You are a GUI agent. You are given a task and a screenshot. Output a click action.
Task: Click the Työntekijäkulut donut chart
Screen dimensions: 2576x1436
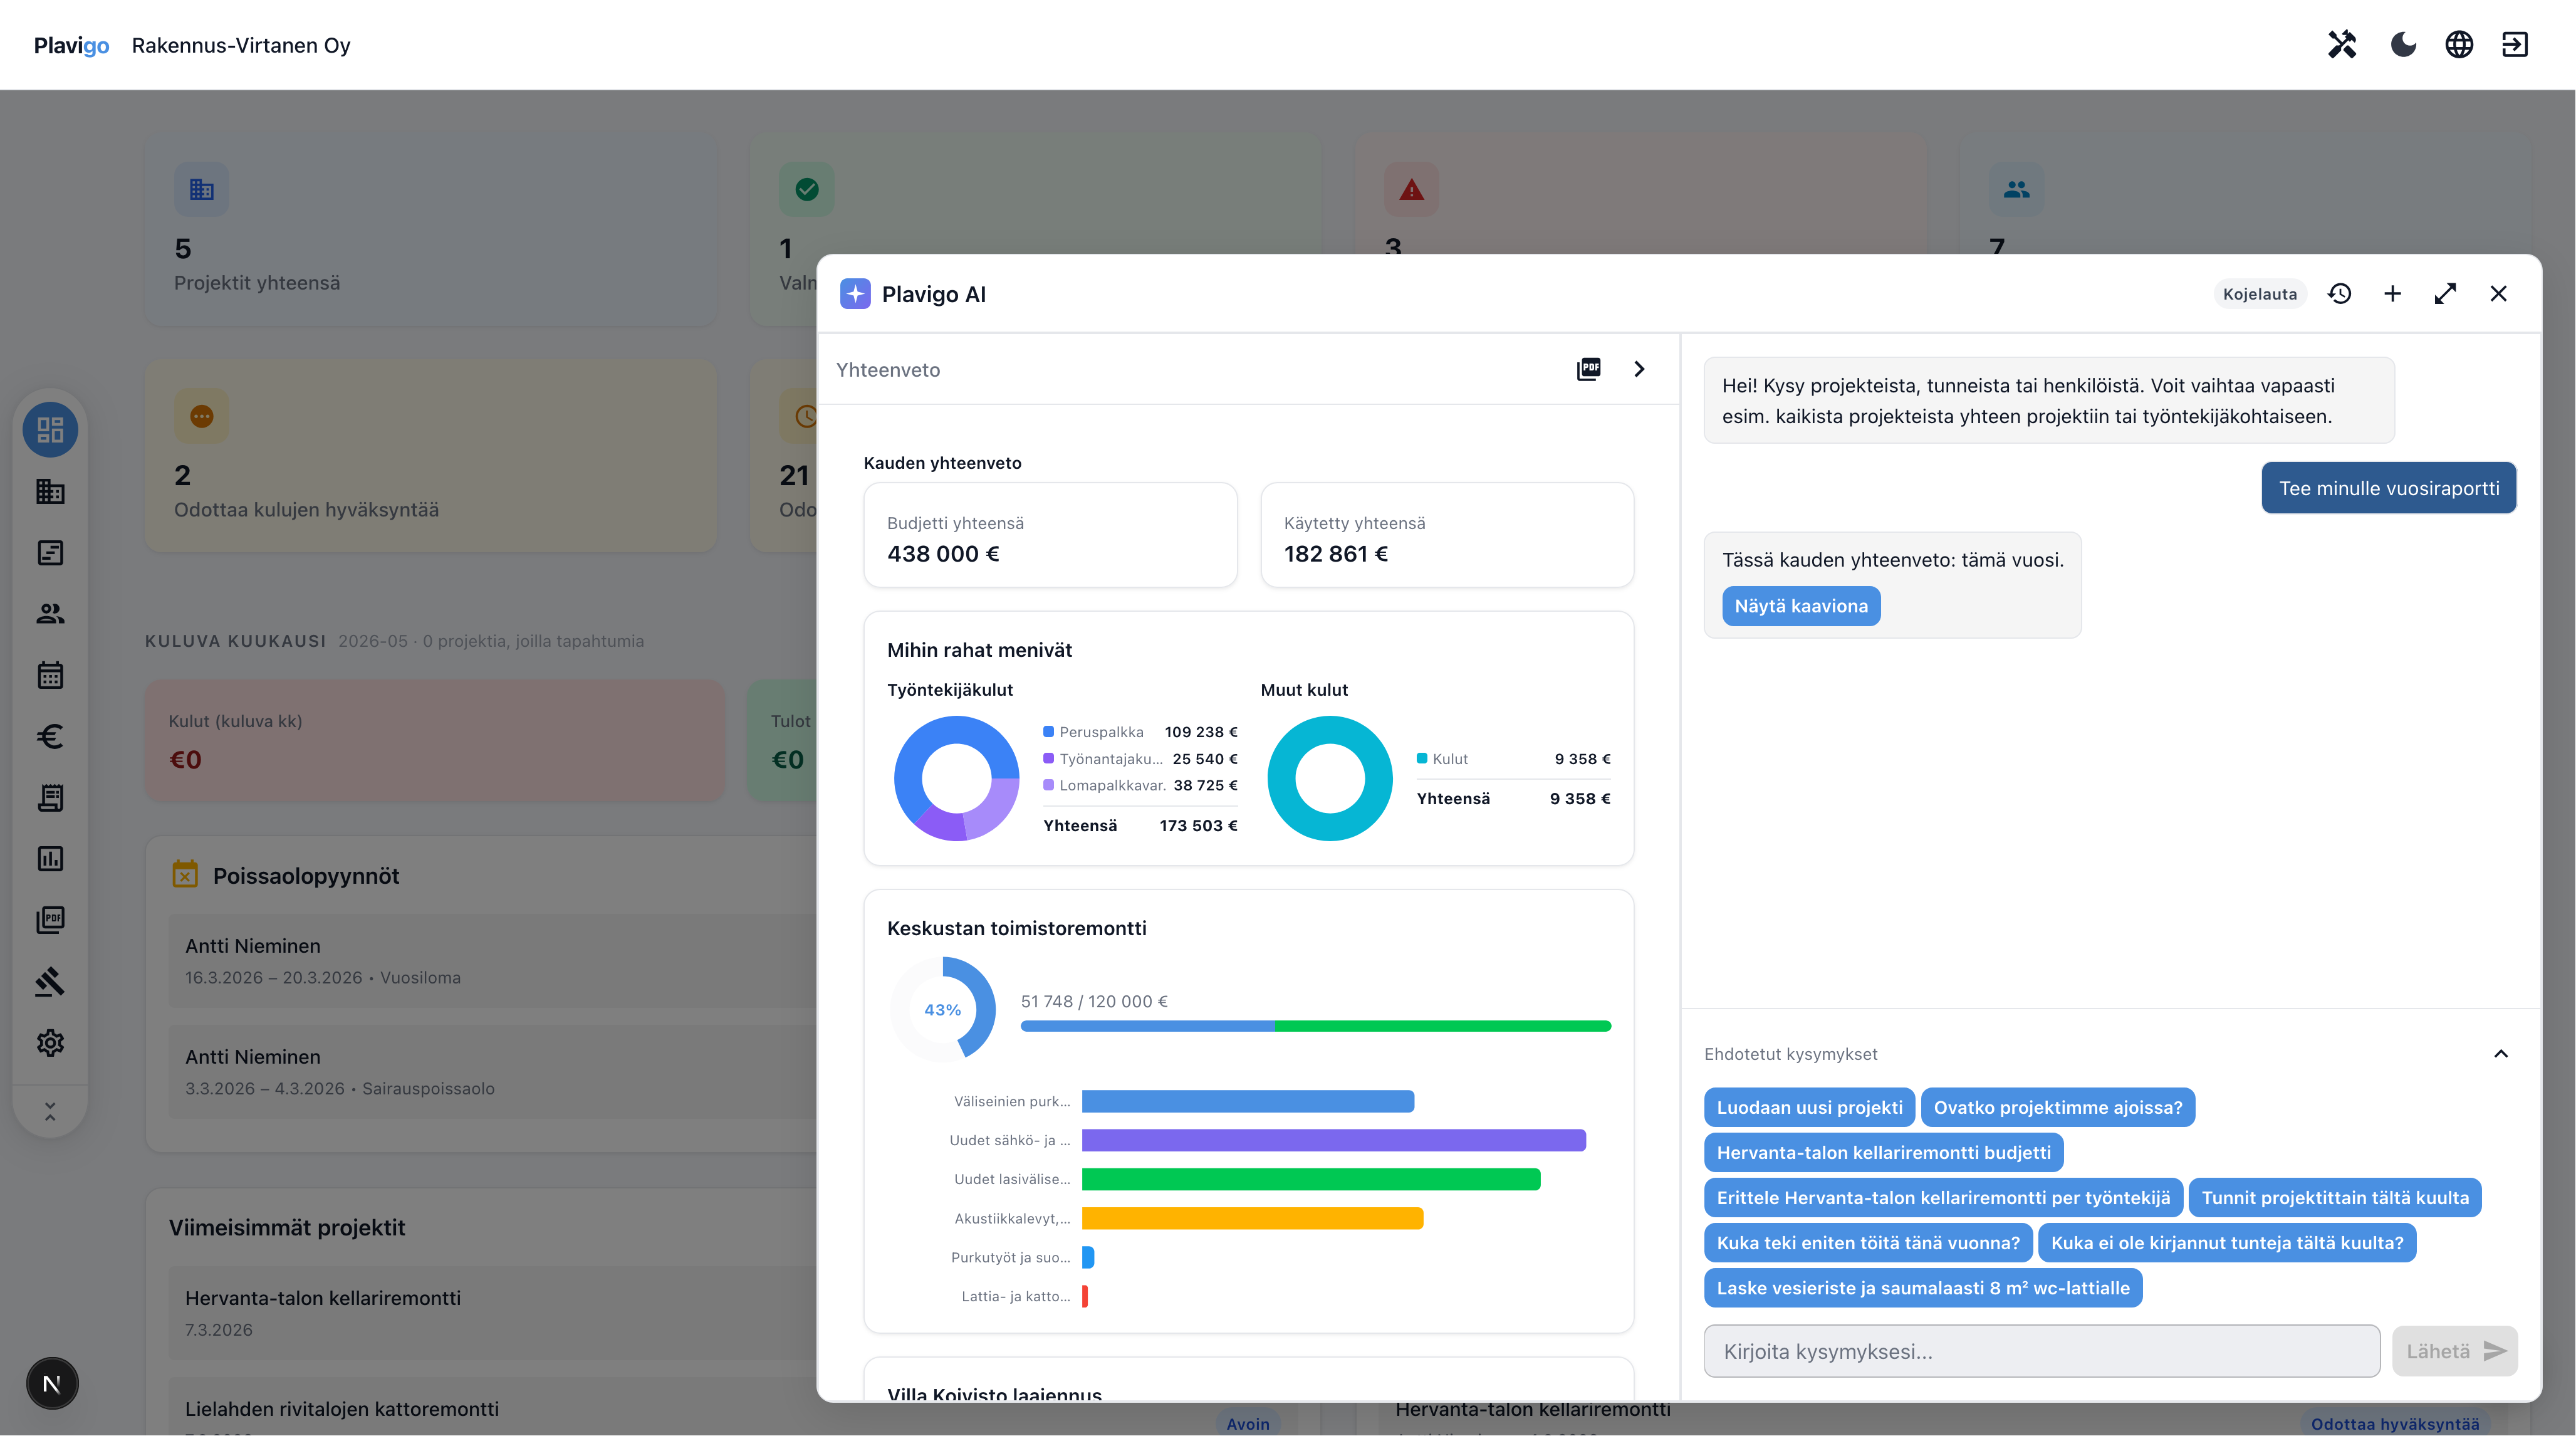(x=957, y=778)
